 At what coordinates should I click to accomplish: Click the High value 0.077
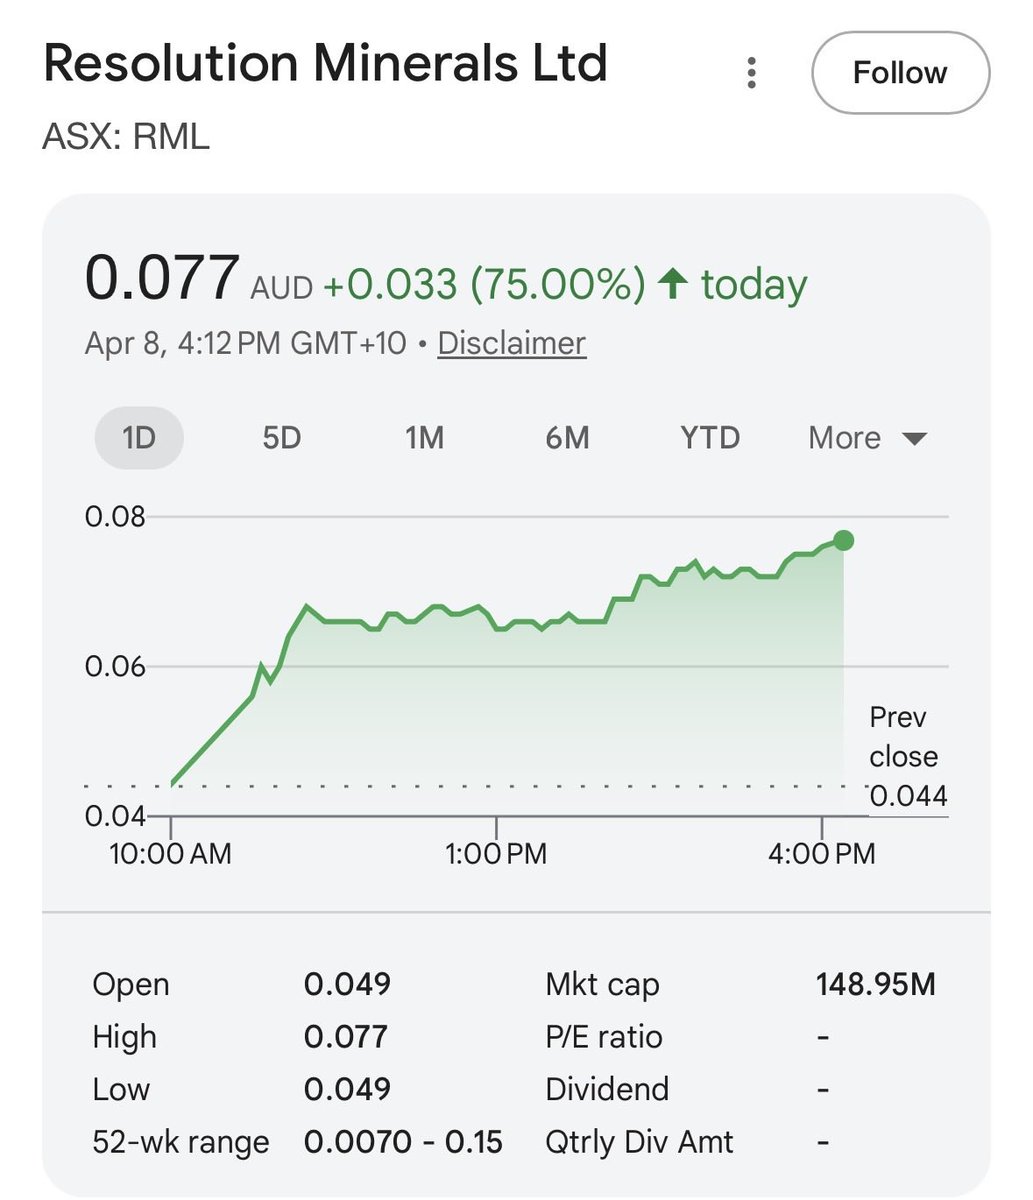point(346,1037)
